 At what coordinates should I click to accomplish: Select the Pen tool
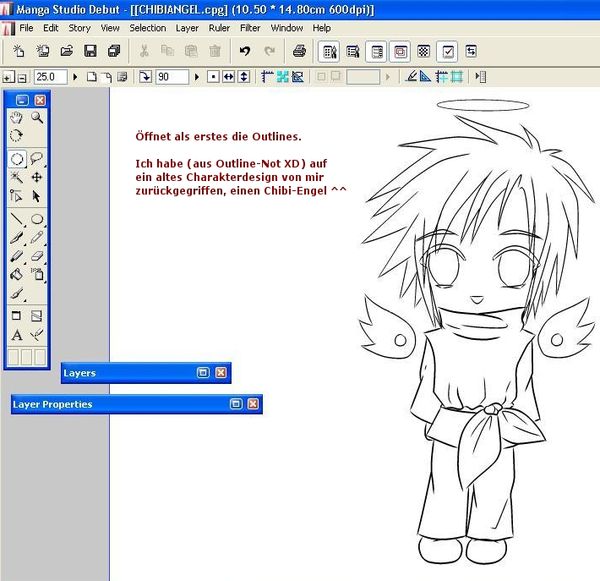coord(16,238)
